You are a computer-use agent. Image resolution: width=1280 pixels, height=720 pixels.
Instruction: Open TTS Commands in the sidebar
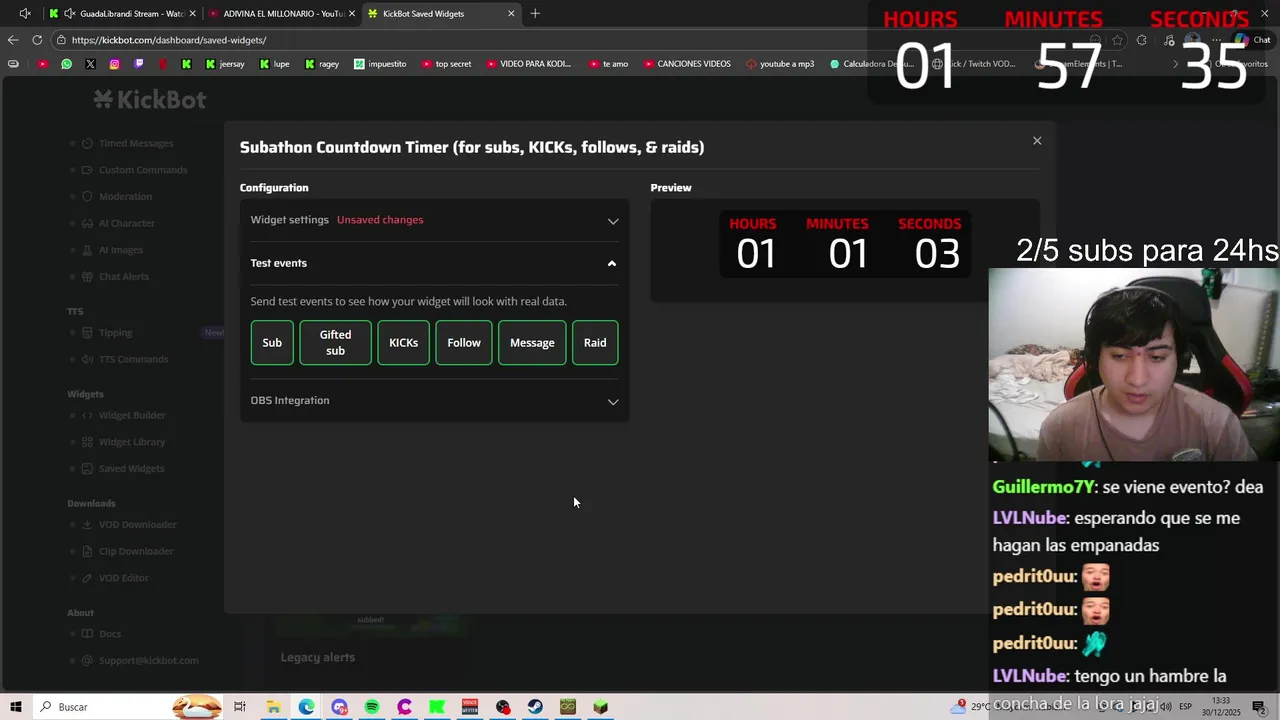(133, 360)
